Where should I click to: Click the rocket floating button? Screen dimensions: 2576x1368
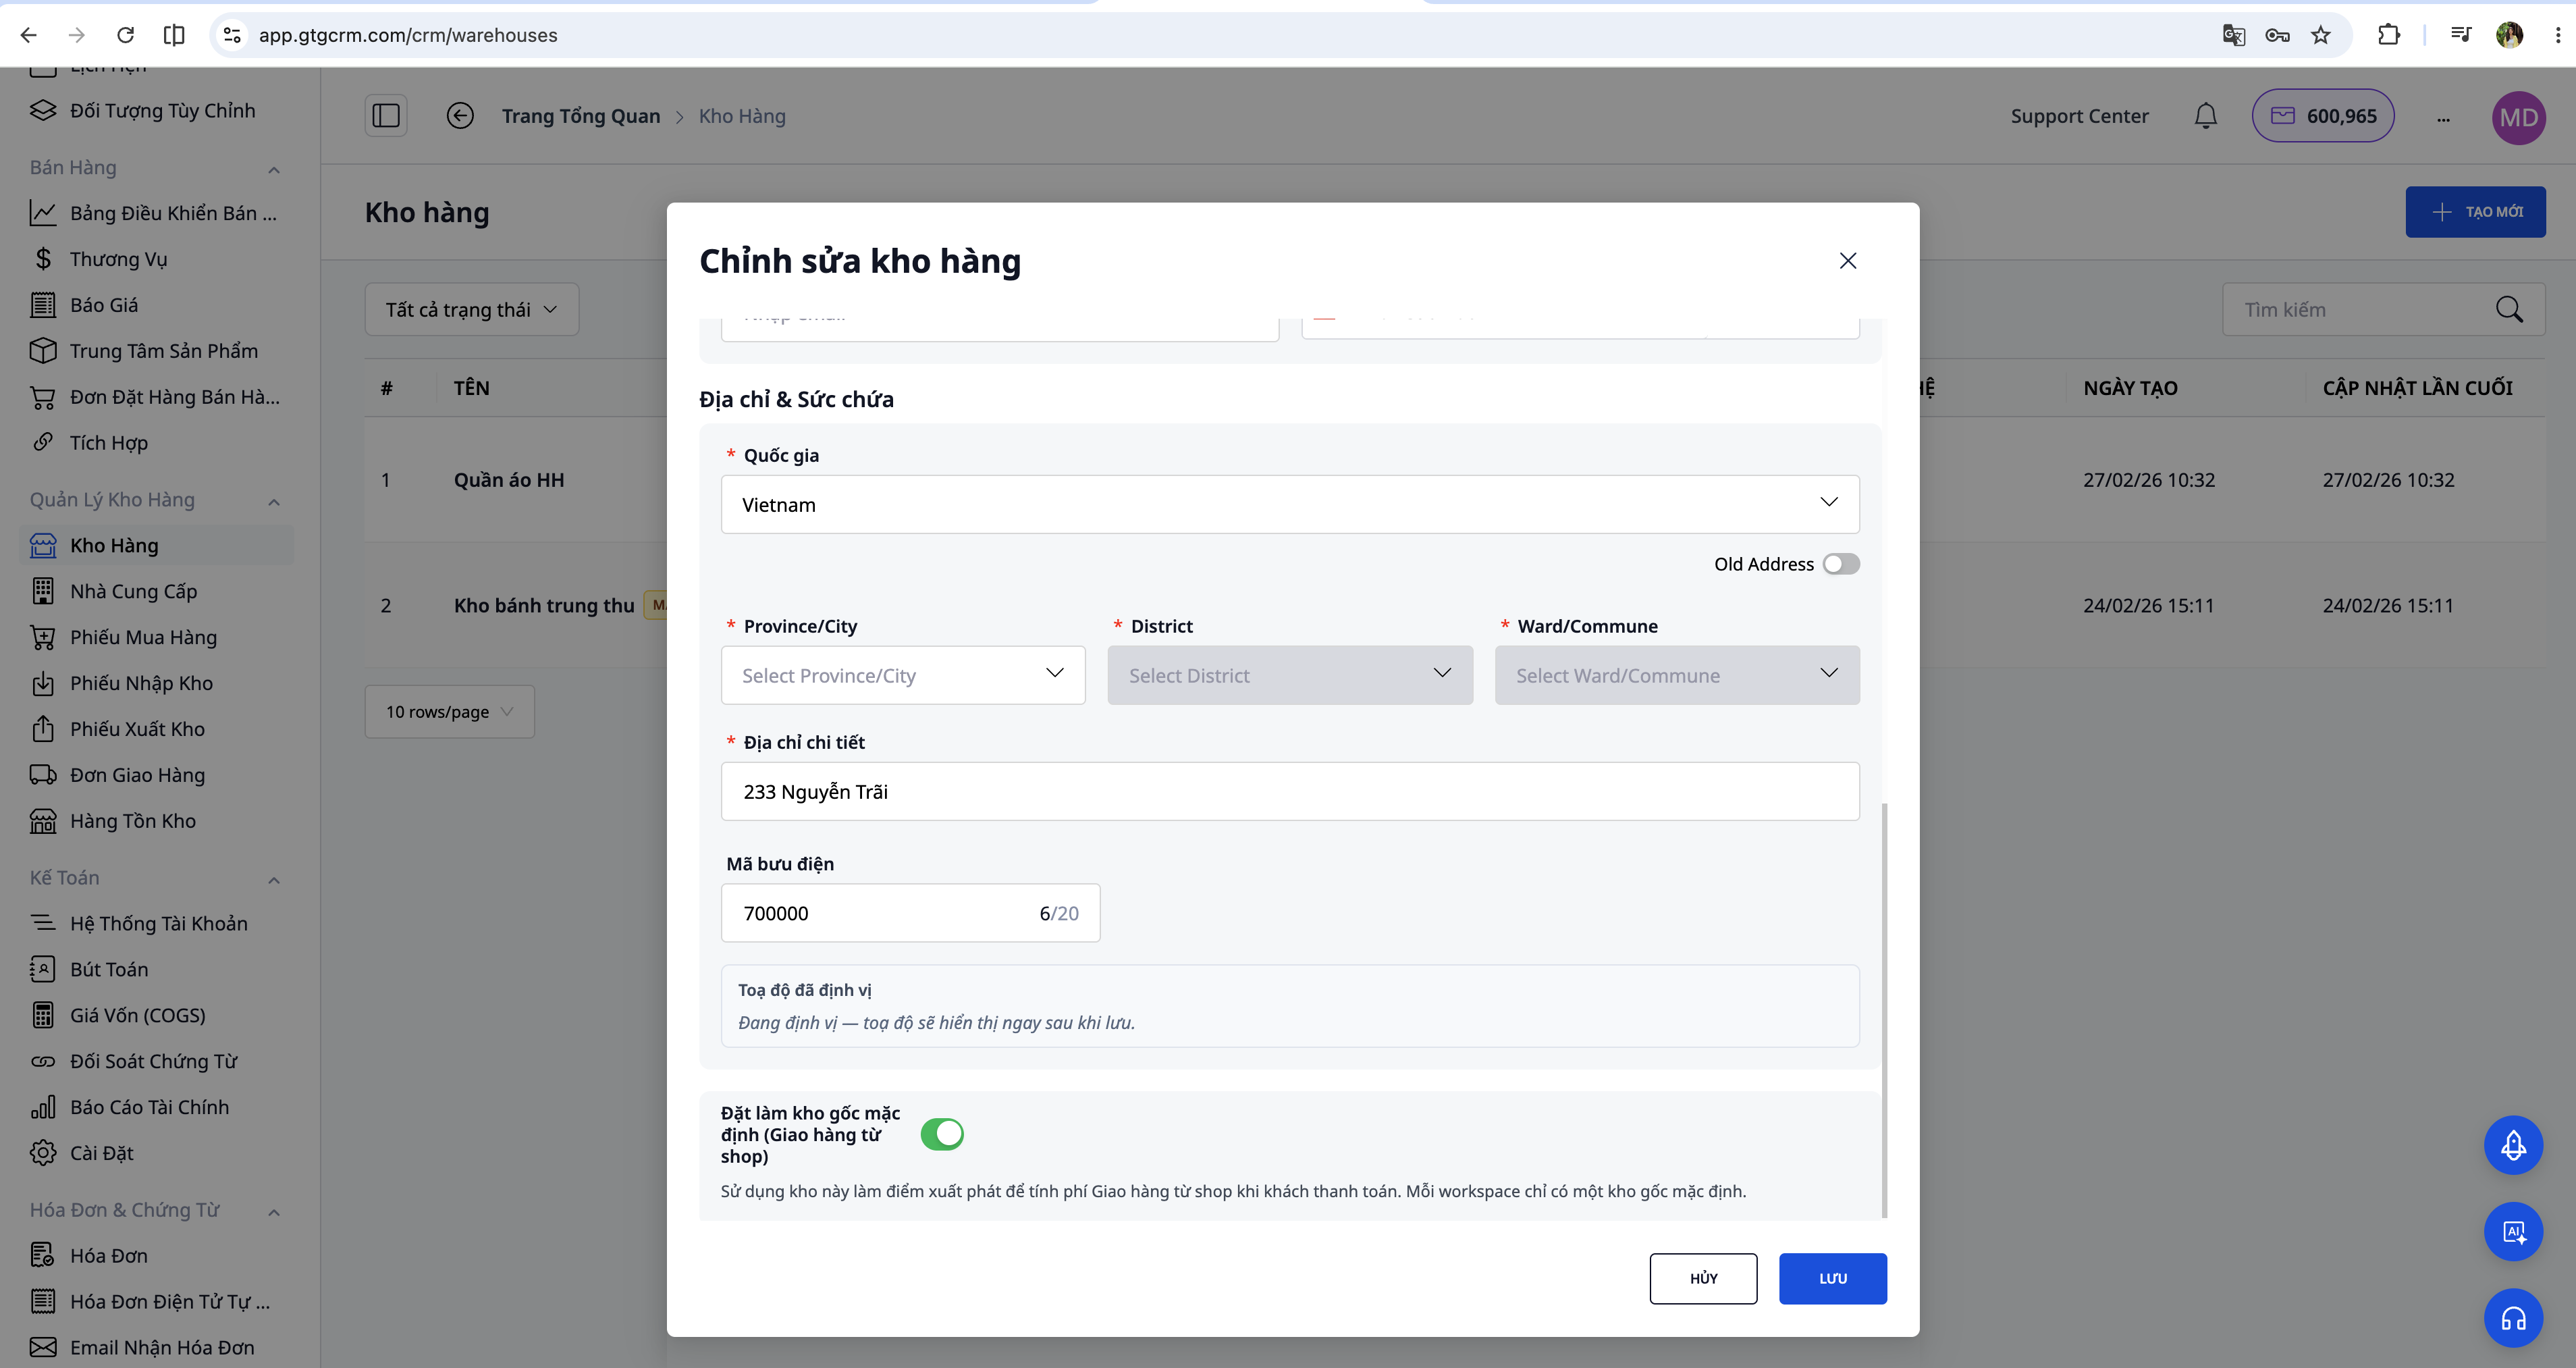point(2513,1145)
